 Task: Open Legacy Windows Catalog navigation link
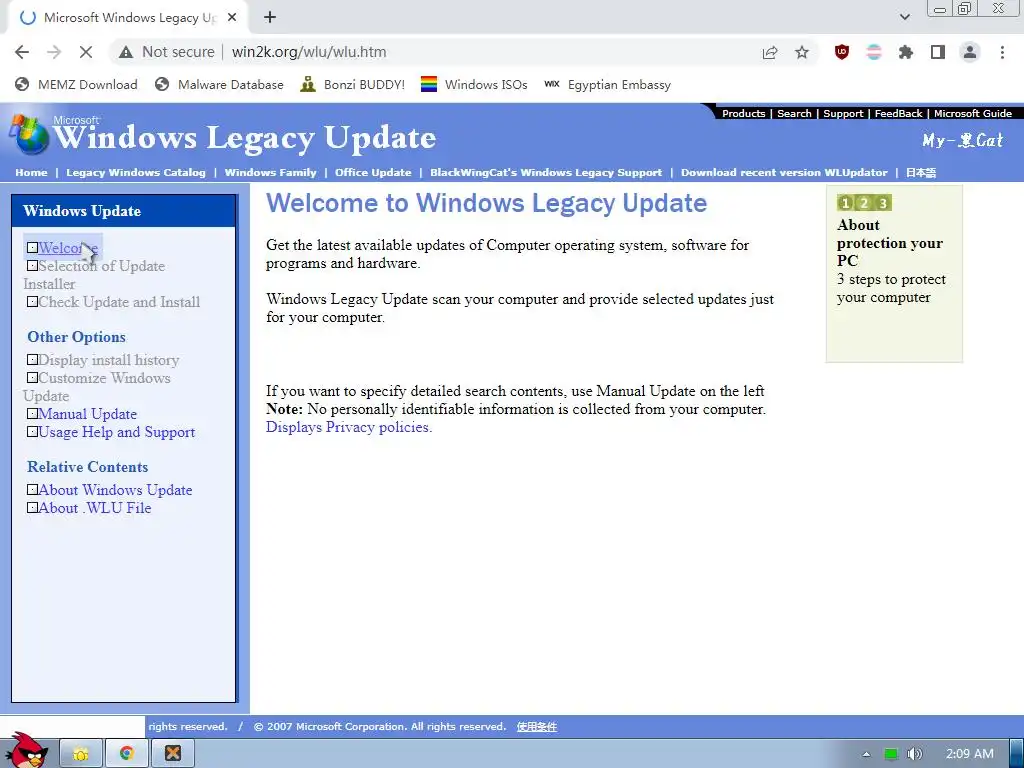point(136,172)
